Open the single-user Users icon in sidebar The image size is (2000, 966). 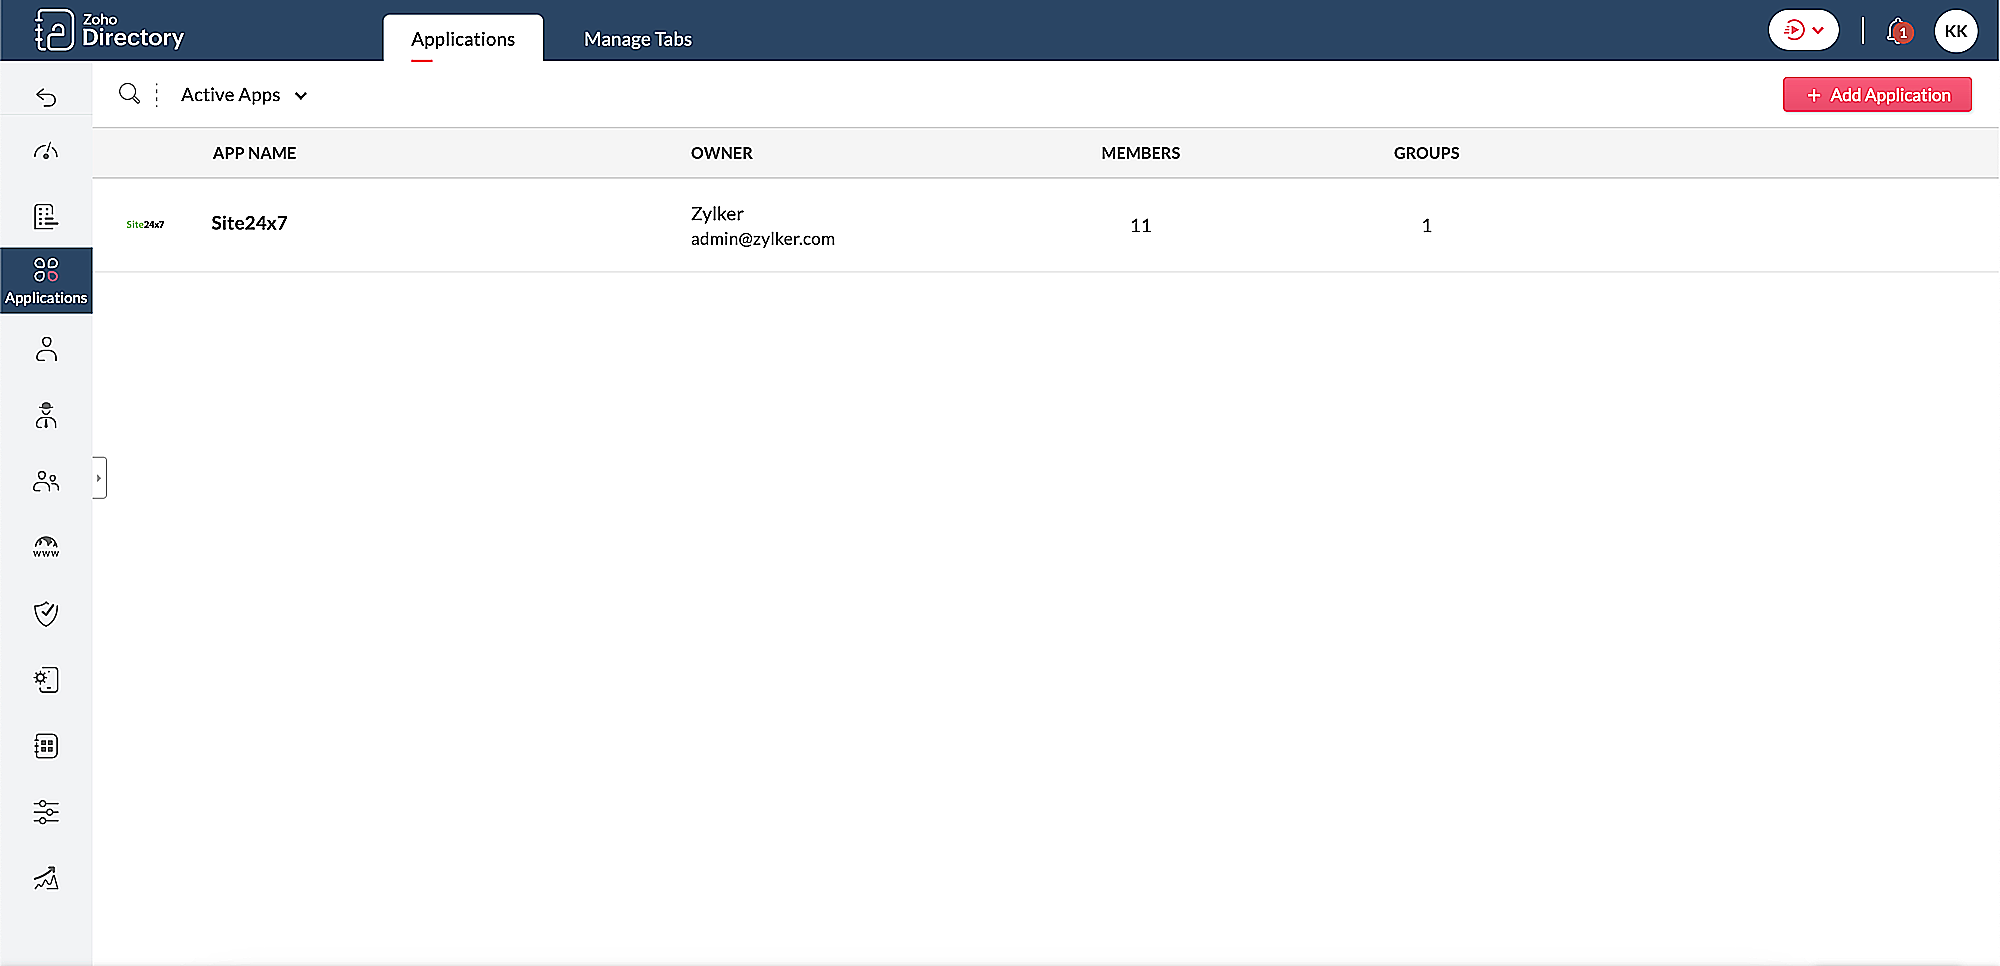[46, 349]
